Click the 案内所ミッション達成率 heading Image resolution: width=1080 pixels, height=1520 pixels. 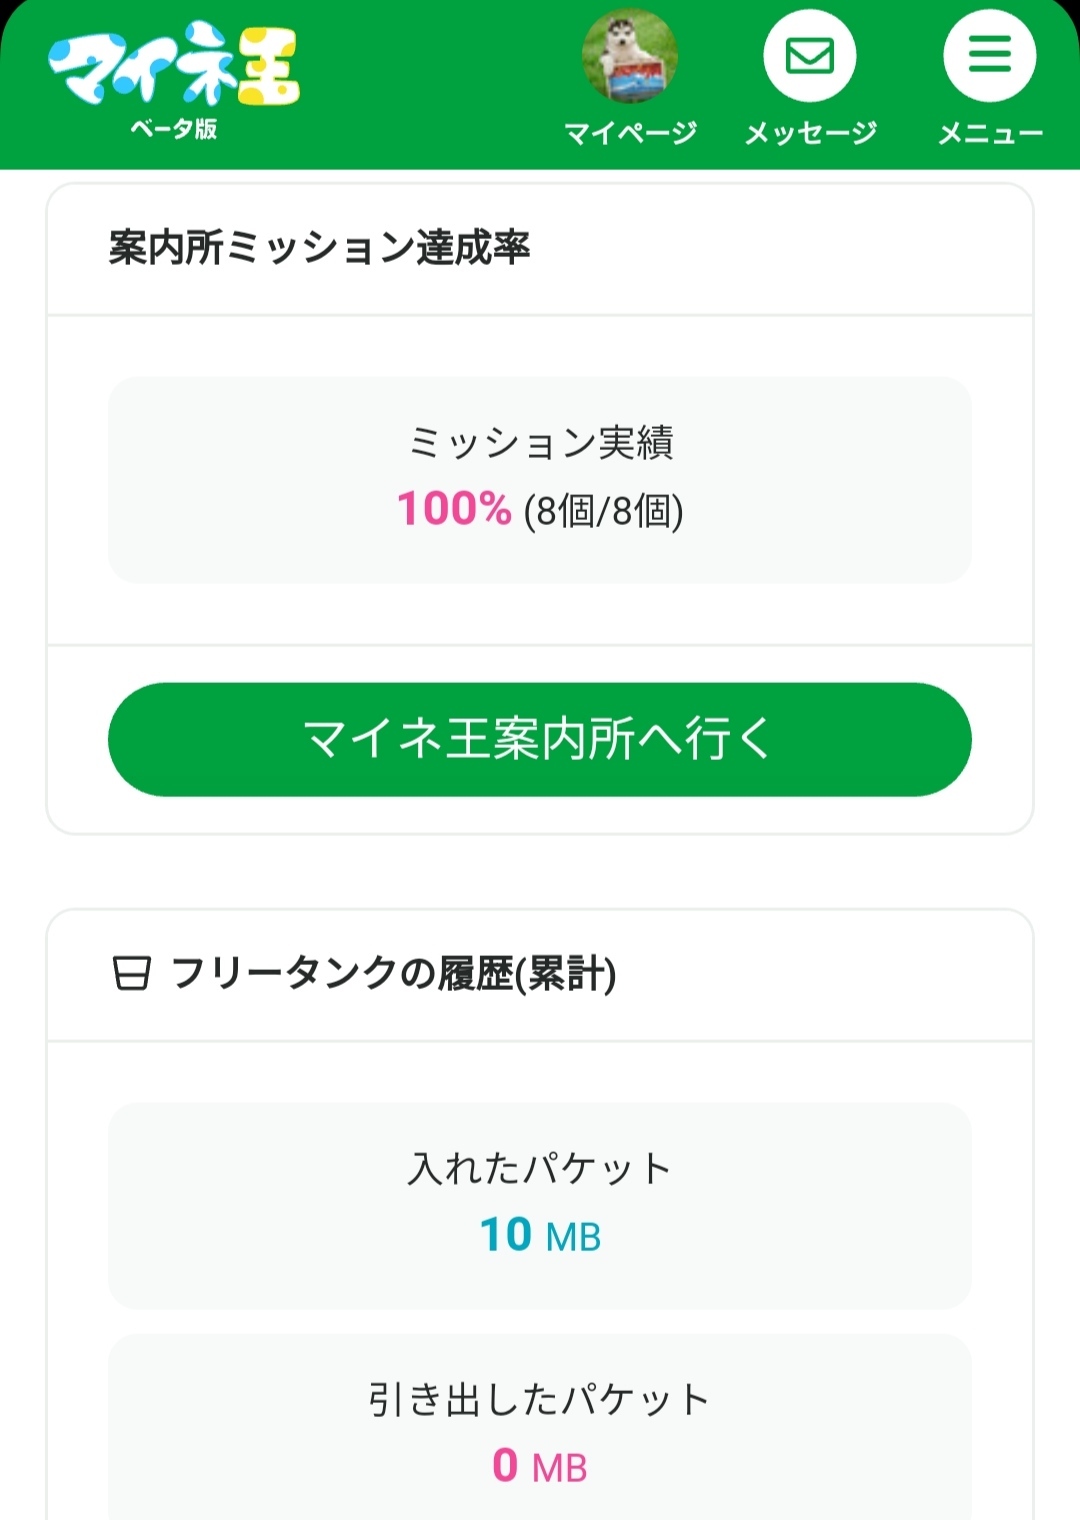click(319, 248)
